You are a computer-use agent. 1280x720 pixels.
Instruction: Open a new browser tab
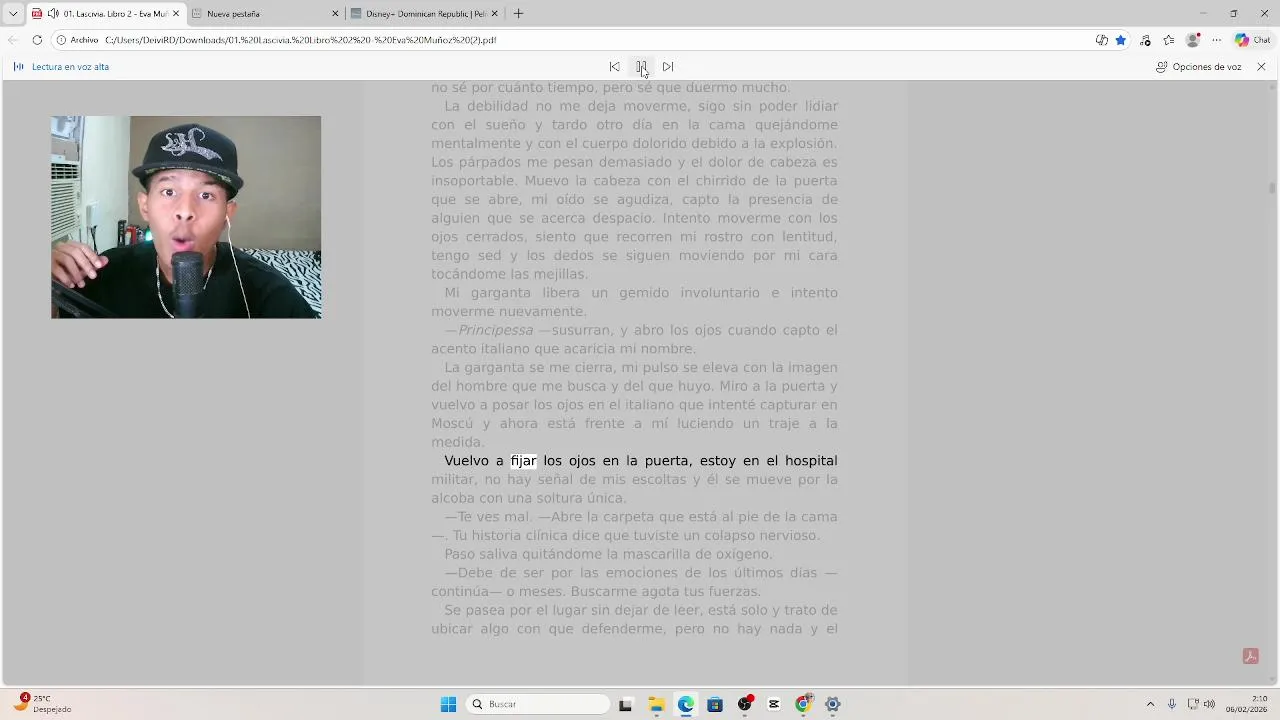click(x=518, y=14)
